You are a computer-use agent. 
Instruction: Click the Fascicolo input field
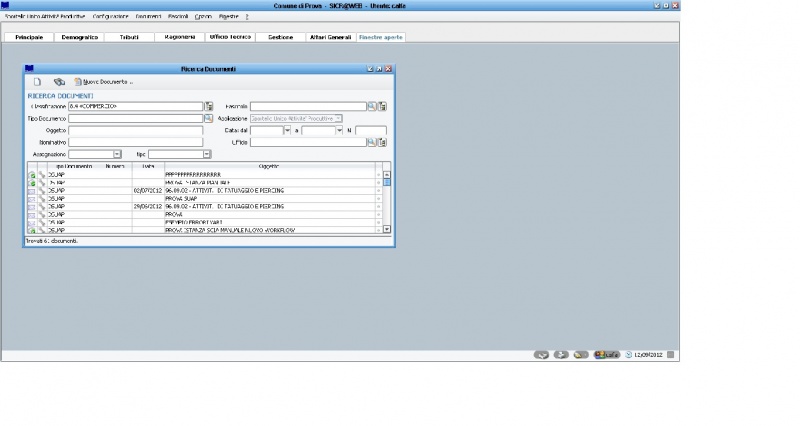point(308,106)
